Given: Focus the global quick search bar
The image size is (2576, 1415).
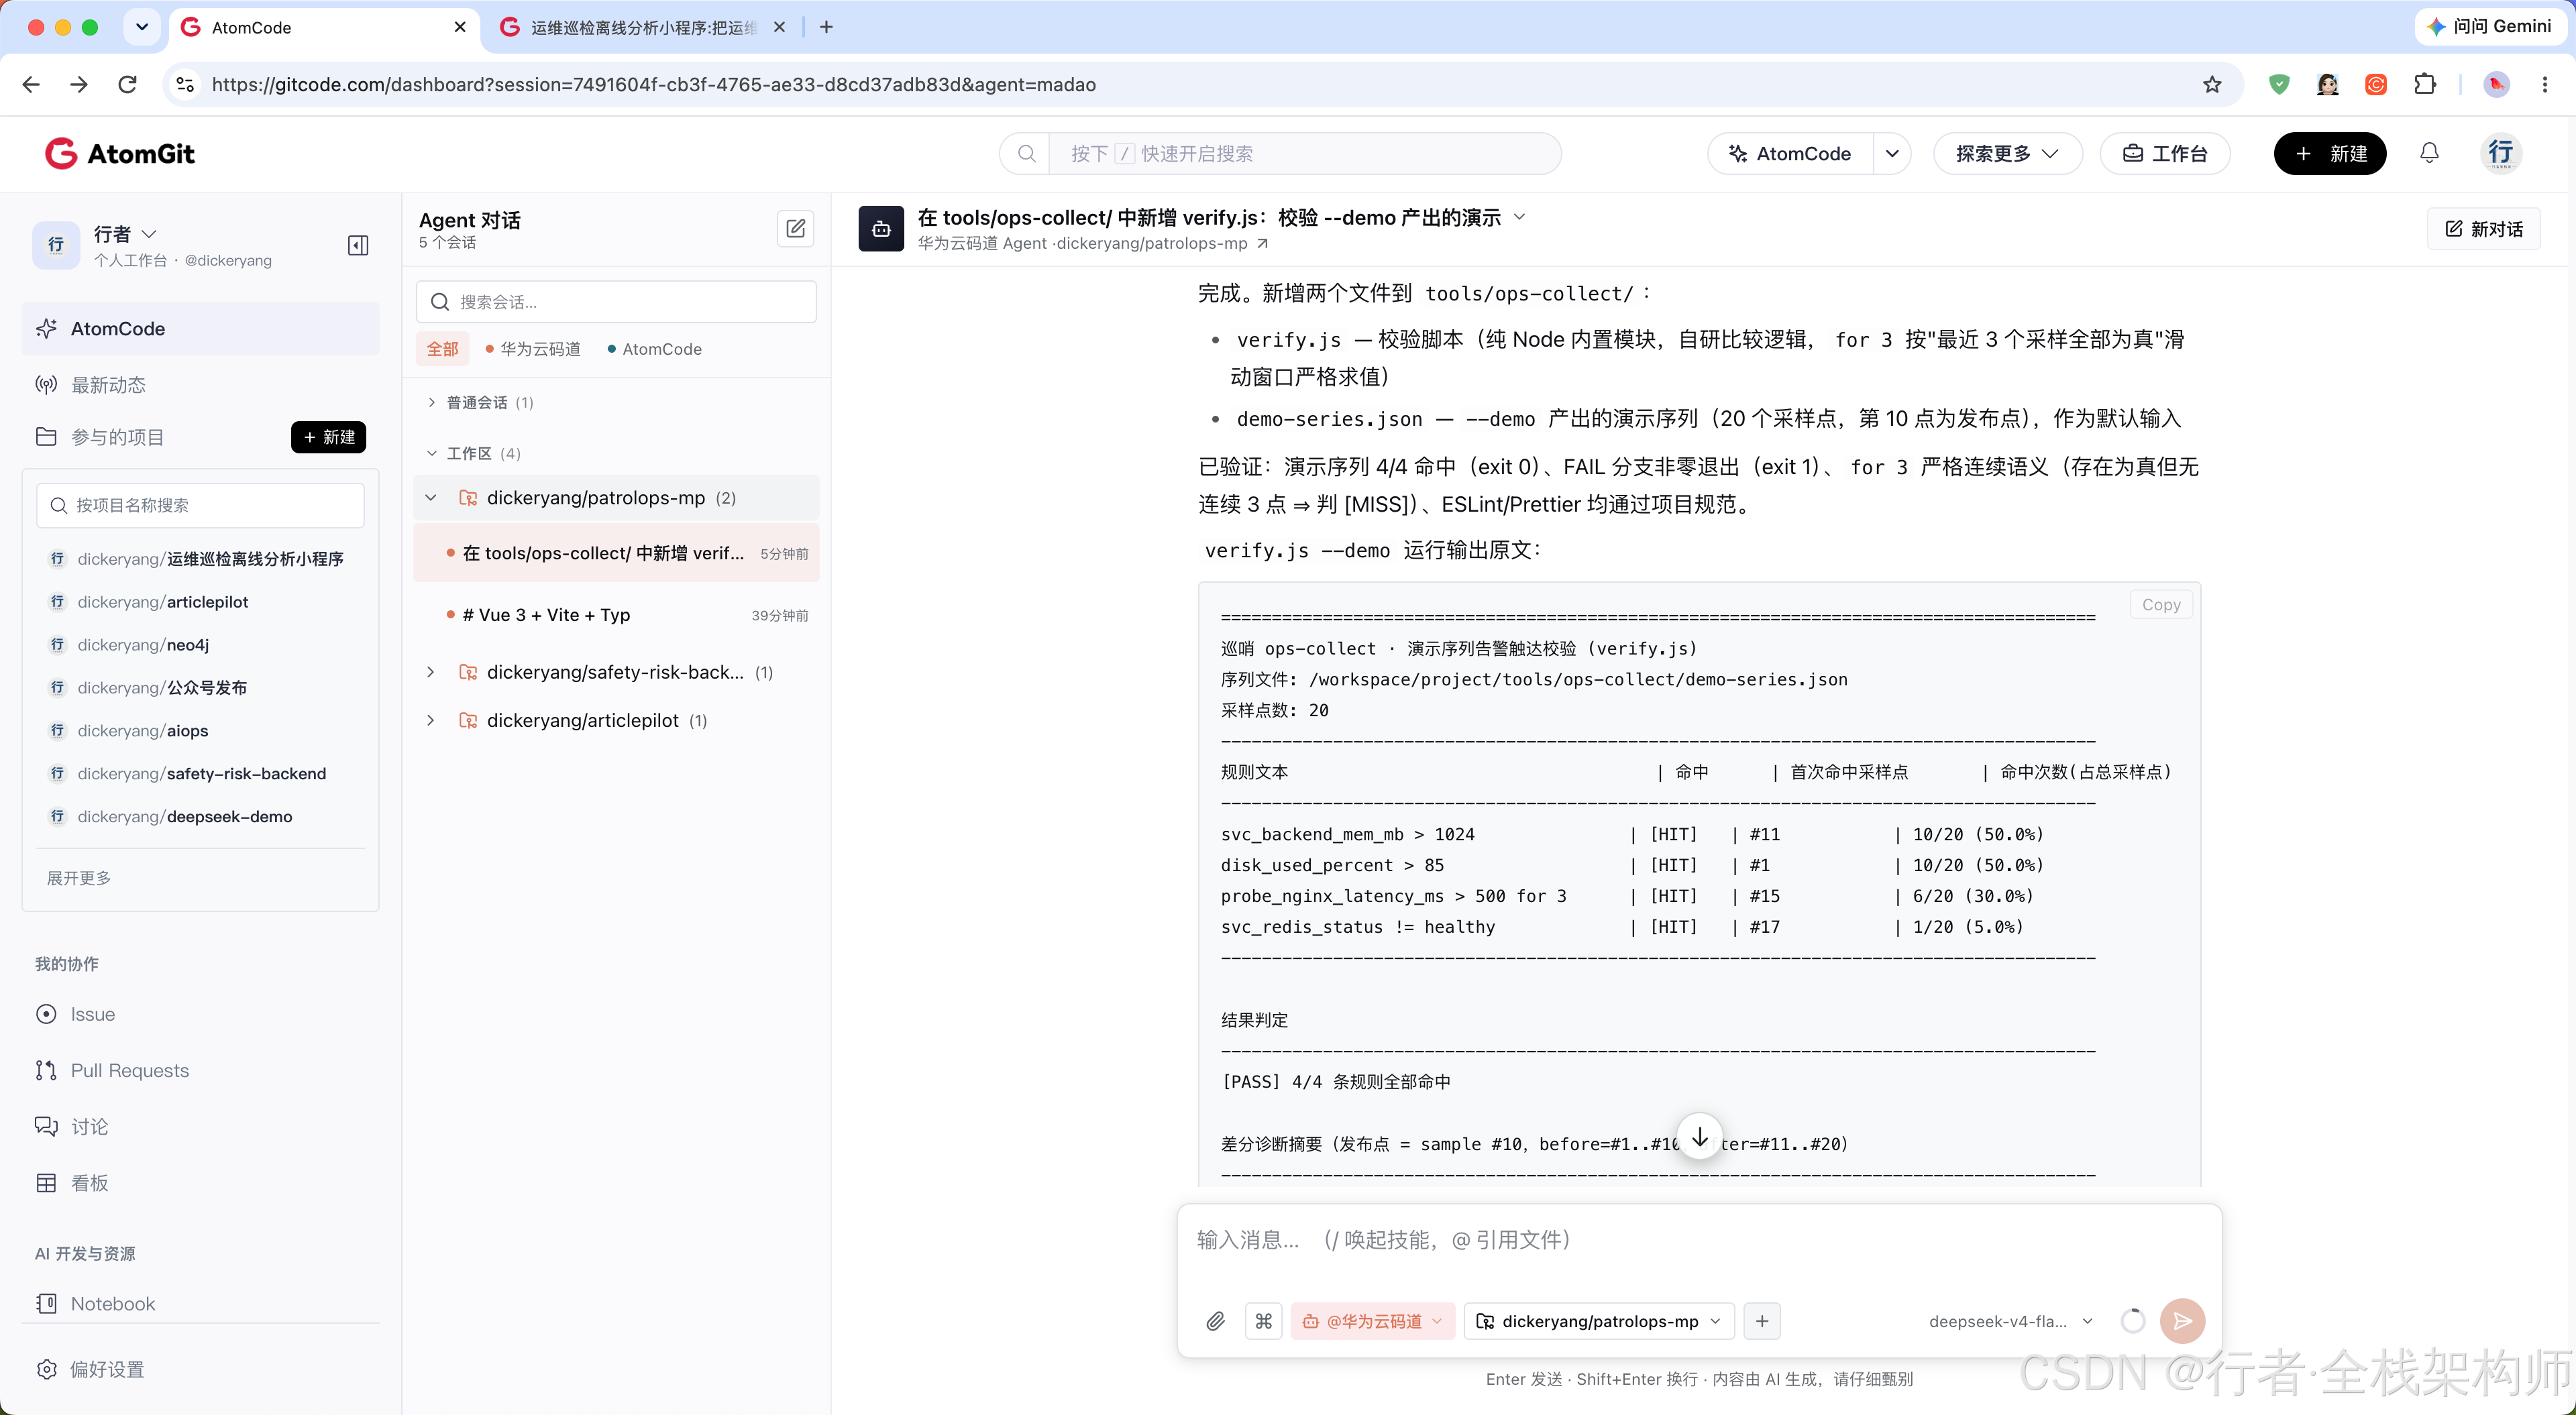Looking at the screenshot, I should pos(1280,153).
